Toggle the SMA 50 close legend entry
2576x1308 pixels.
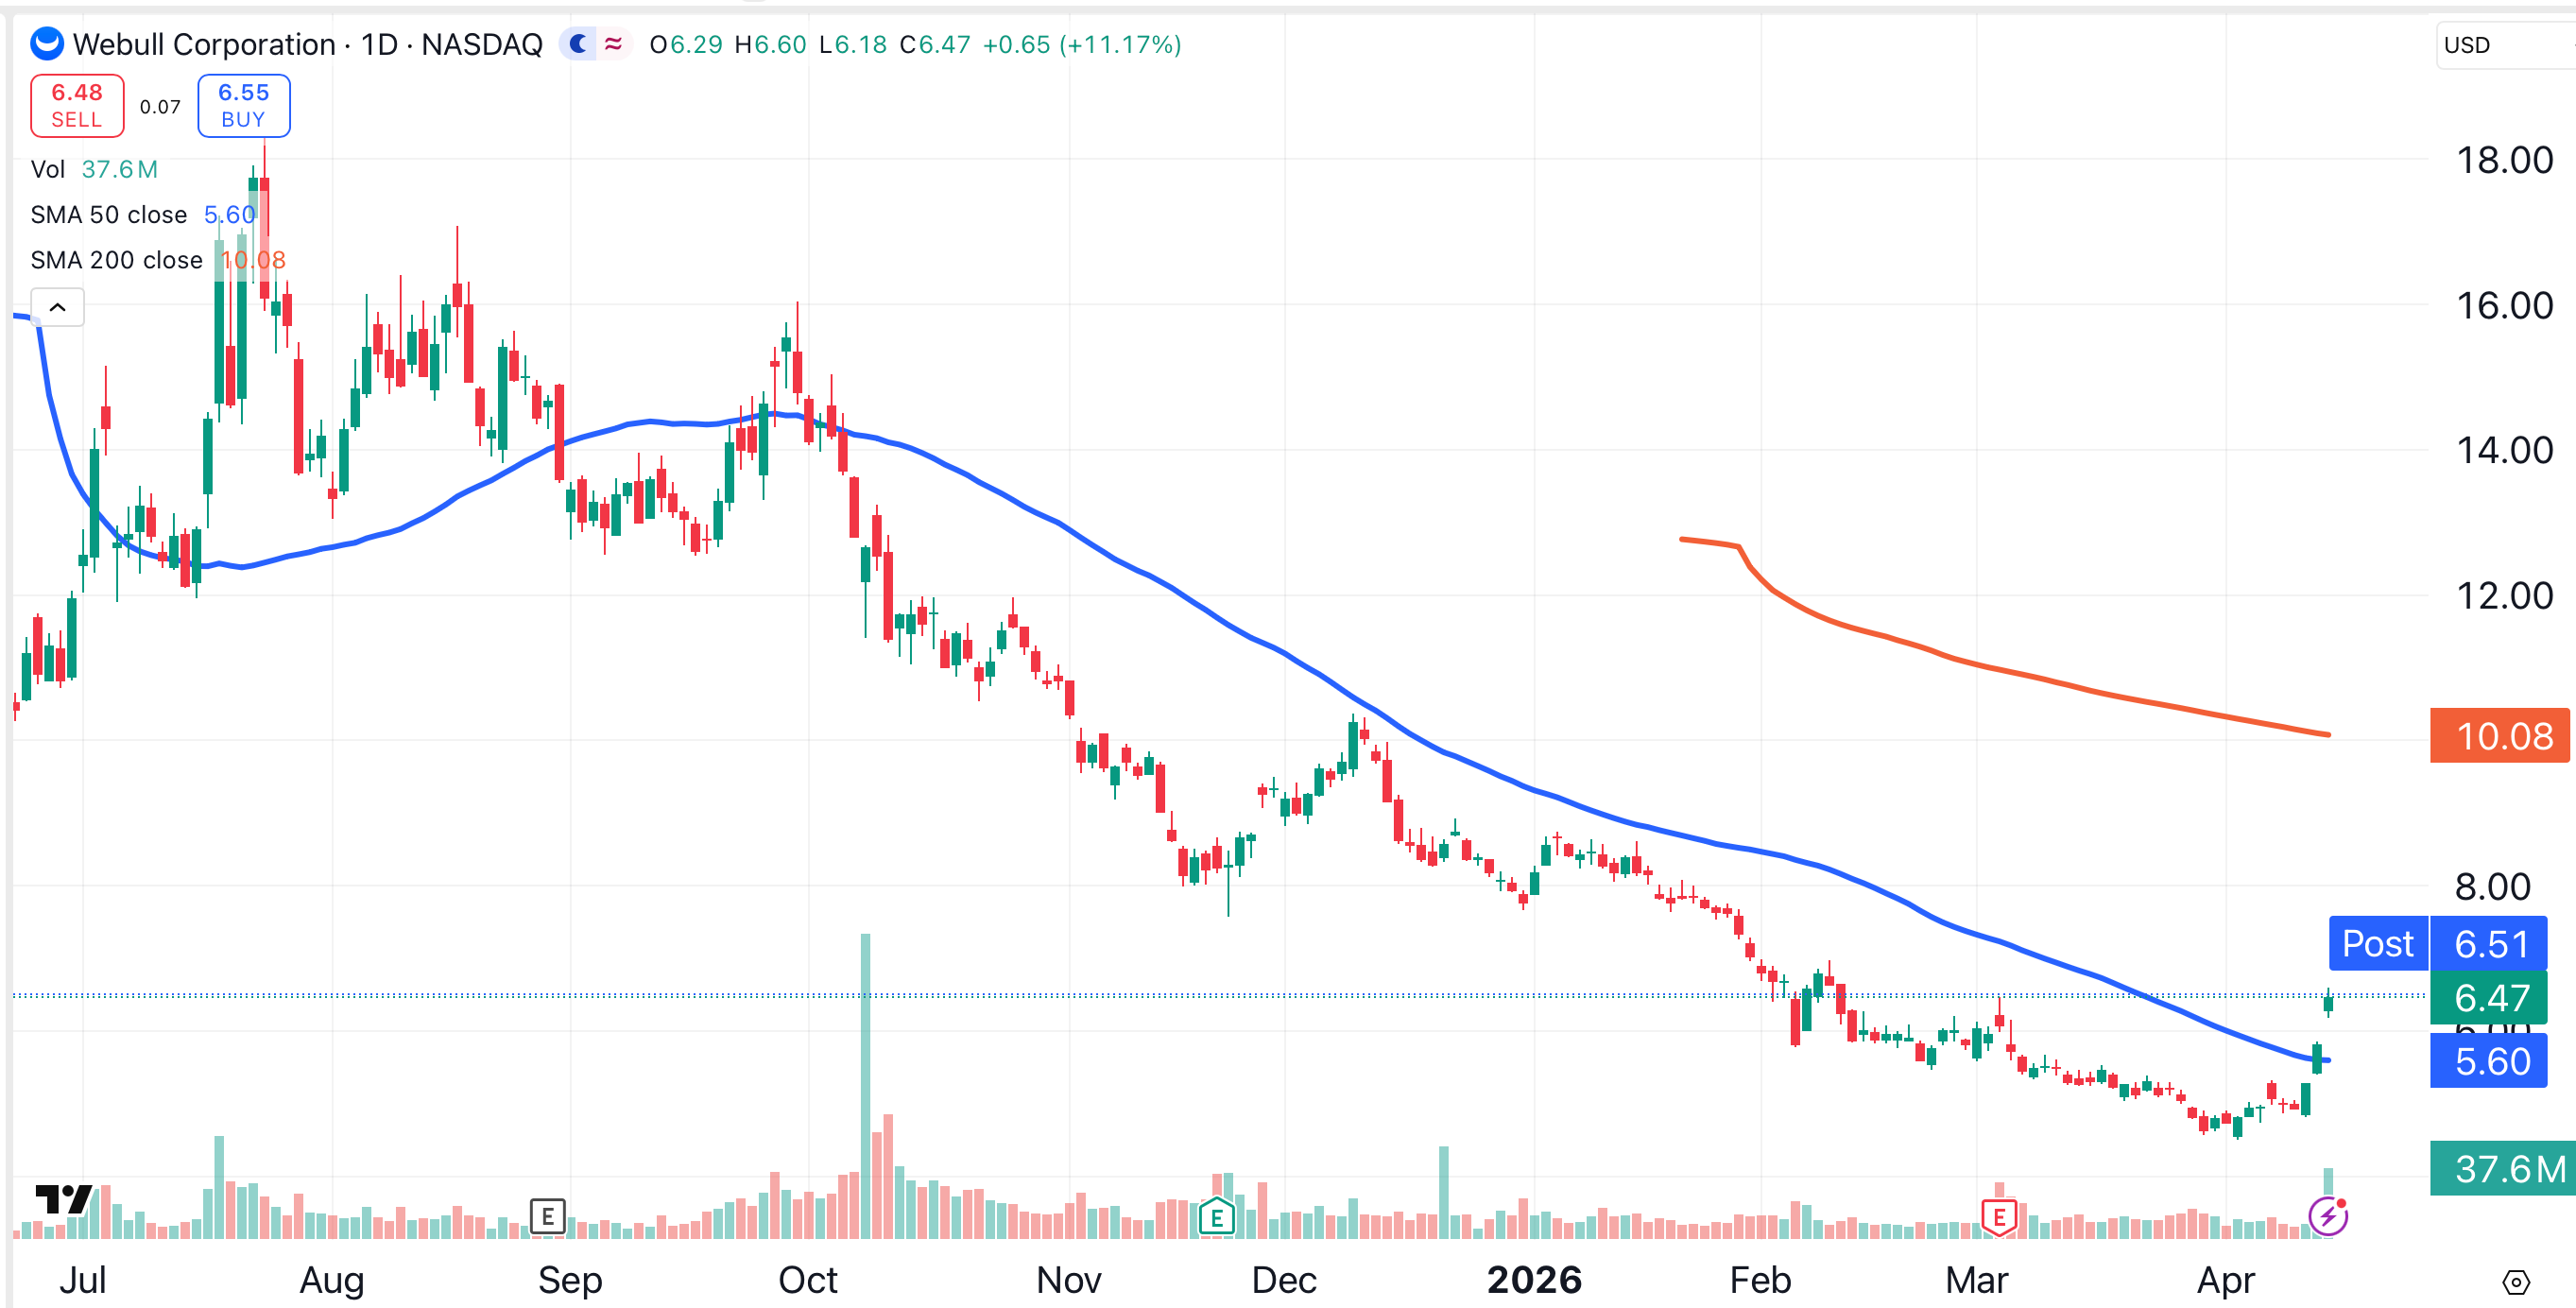[108, 215]
